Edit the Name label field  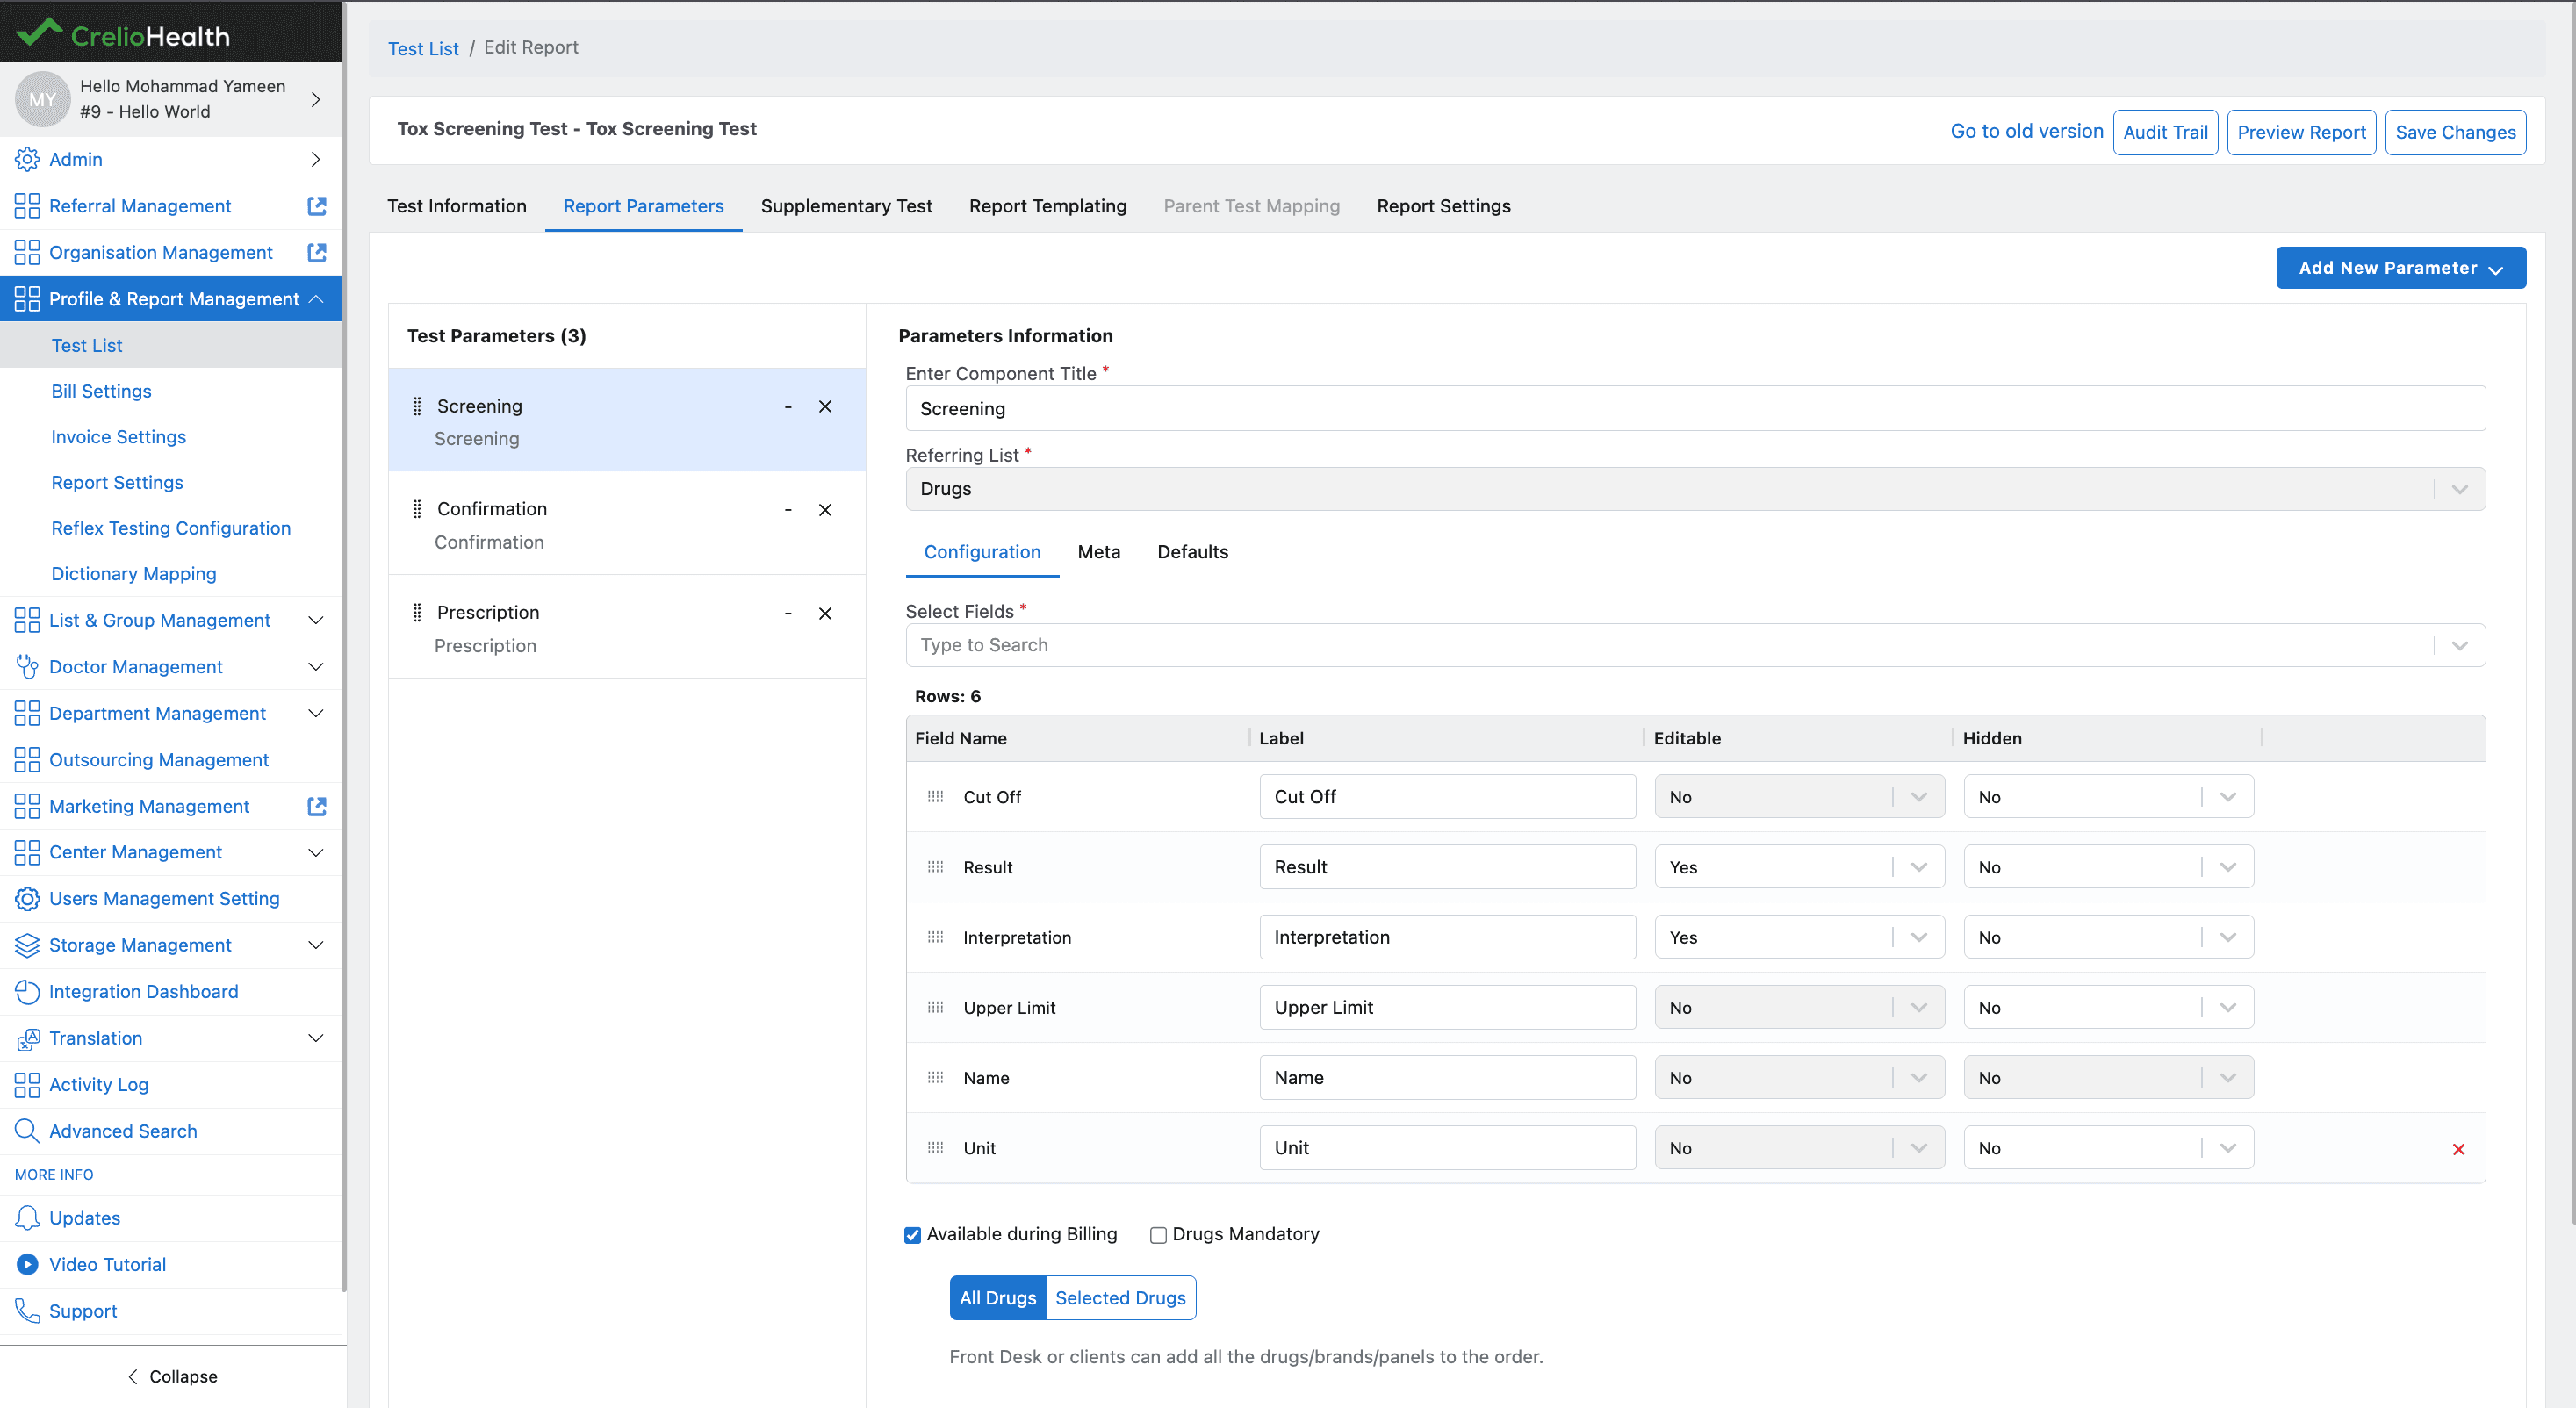1447,1077
